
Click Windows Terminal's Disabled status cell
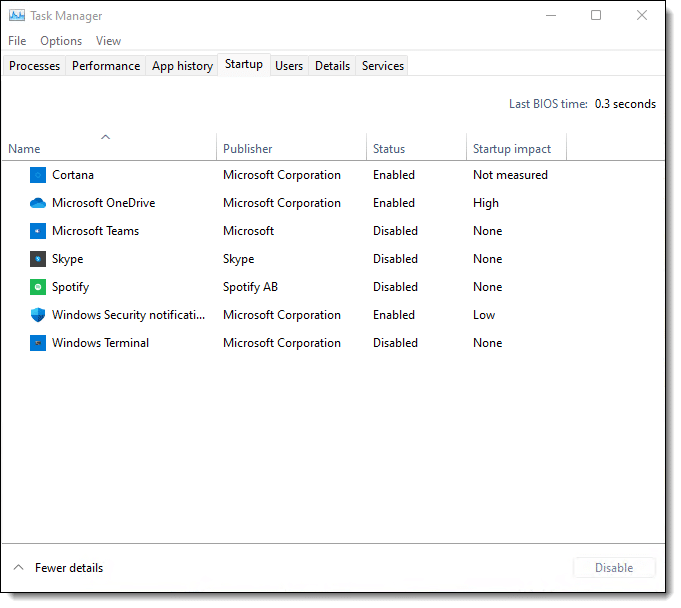point(395,343)
